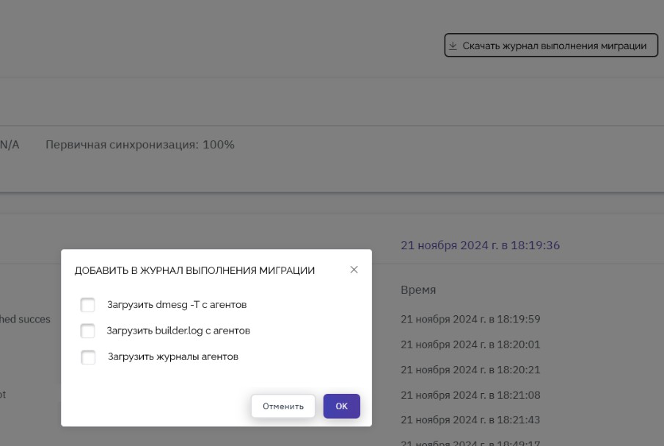Check the 'Загрузить журналы агентов' box
Viewport: 664px width, 447px height.
88,357
